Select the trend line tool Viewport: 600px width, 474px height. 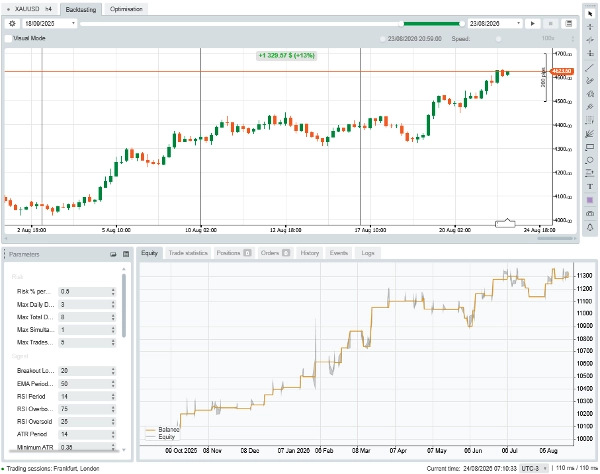590,67
